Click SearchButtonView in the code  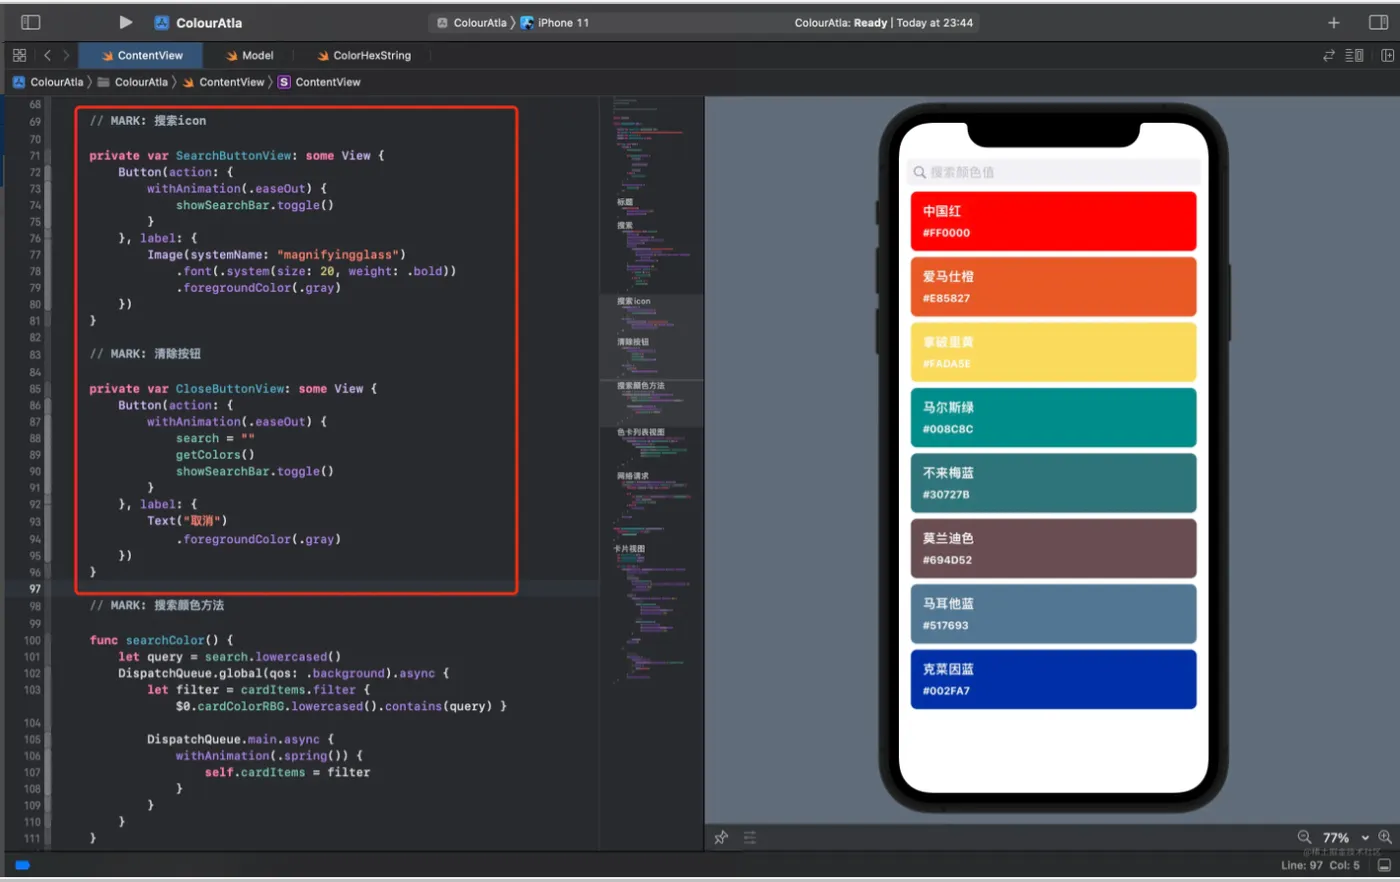234,156
